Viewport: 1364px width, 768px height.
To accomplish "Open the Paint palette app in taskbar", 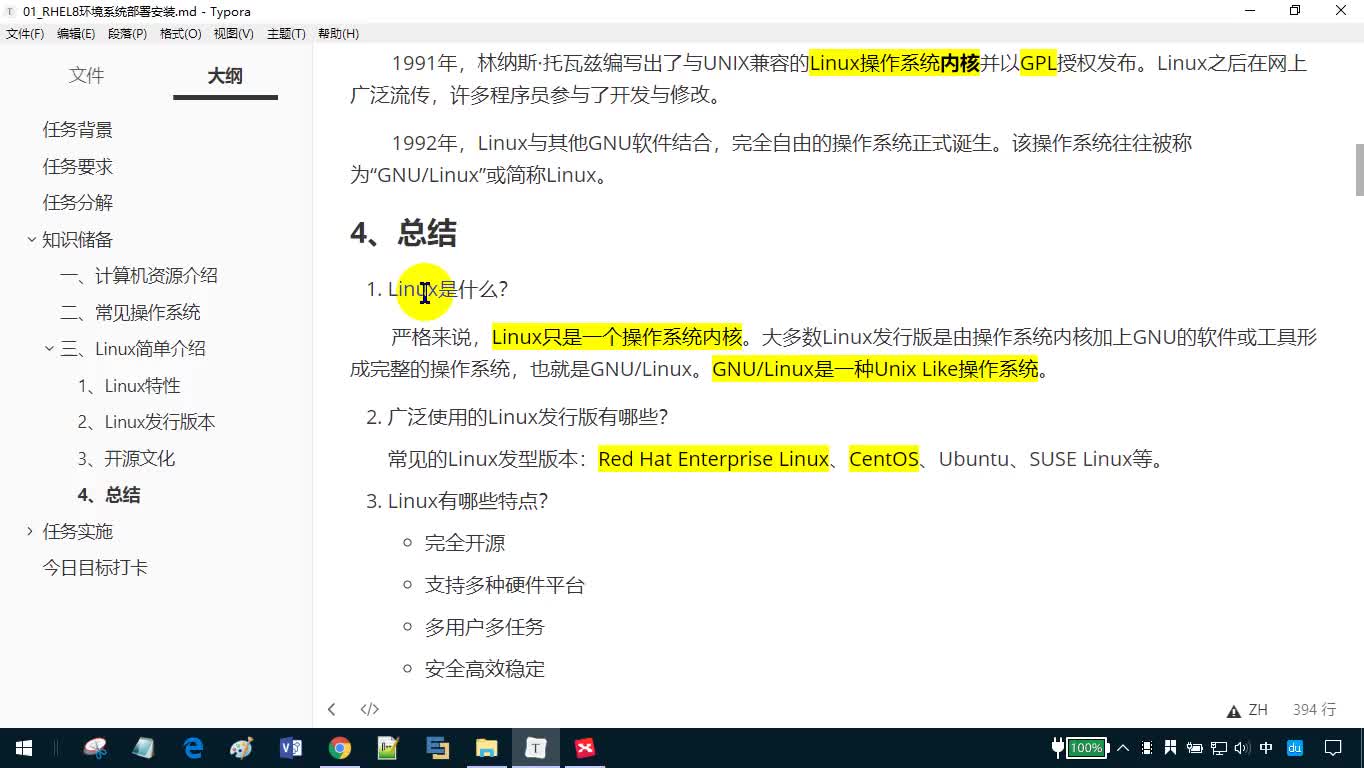I will [x=242, y=748].
